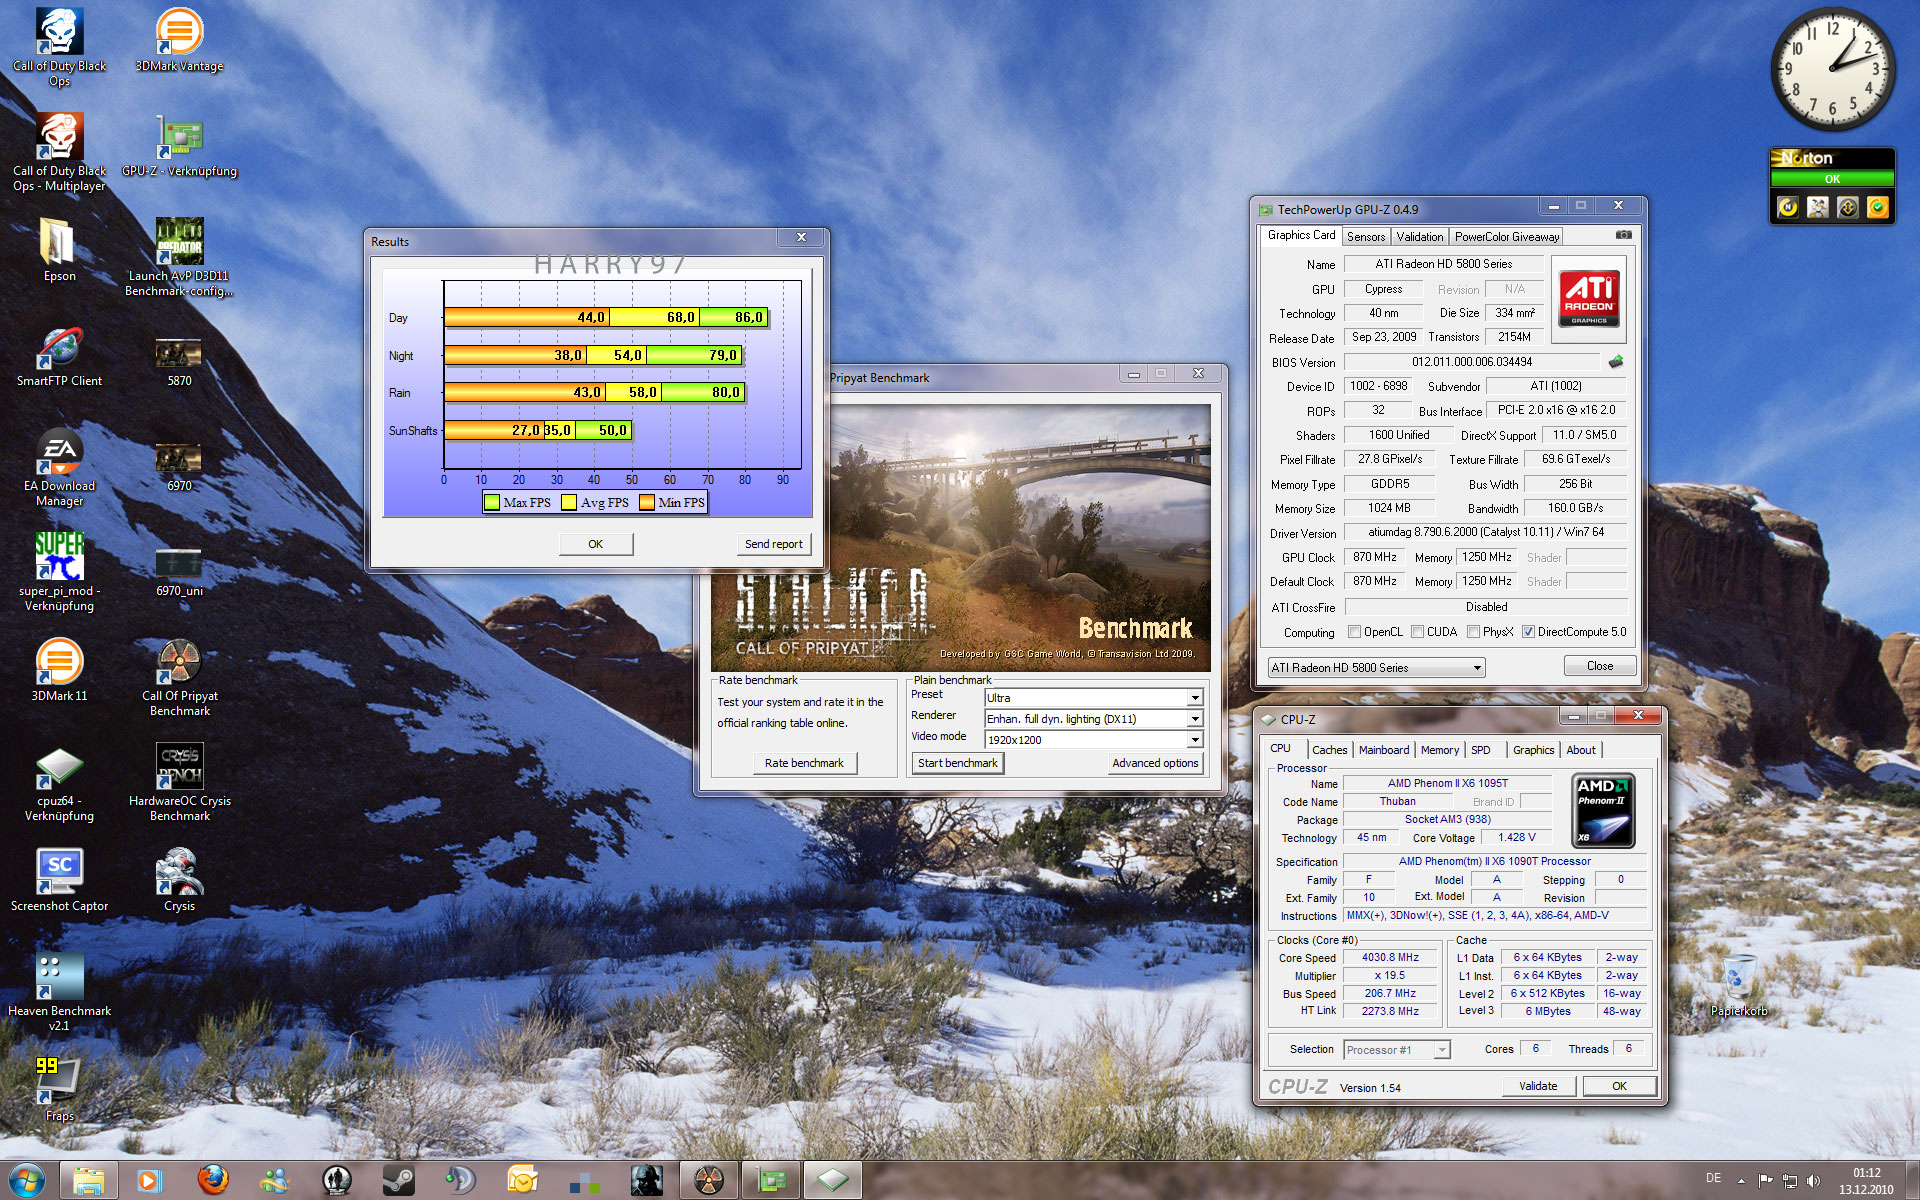Switch to Mainboard tab in CPU-Z
The width and height of the screenshot is (1920, 1200).
click(x=1384, y=750)
